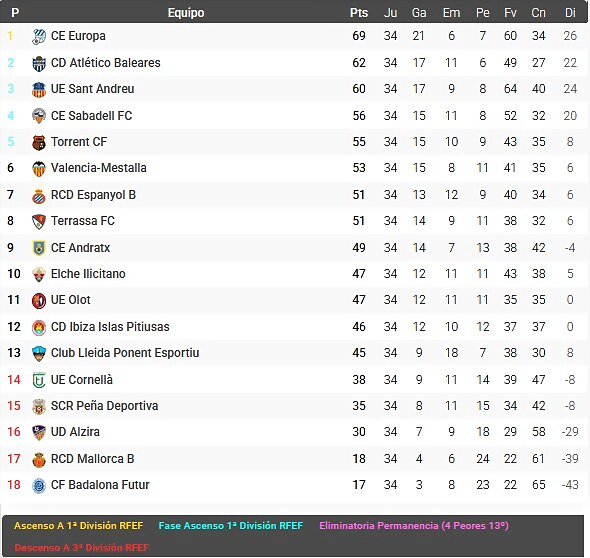Click the Elche Ilicitano crest

point(39,275)
